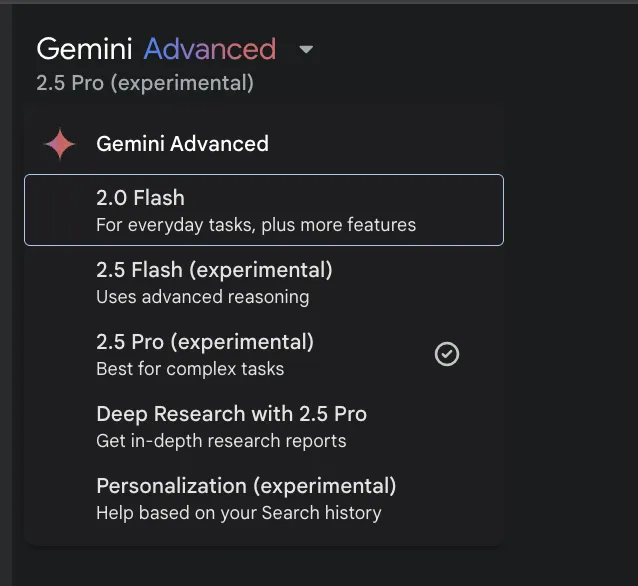Image resolution: width=638 pixels, height=586 pixels.
Task: Click 'Get in-depth research reports' description
Action: (x=221, y=441)
